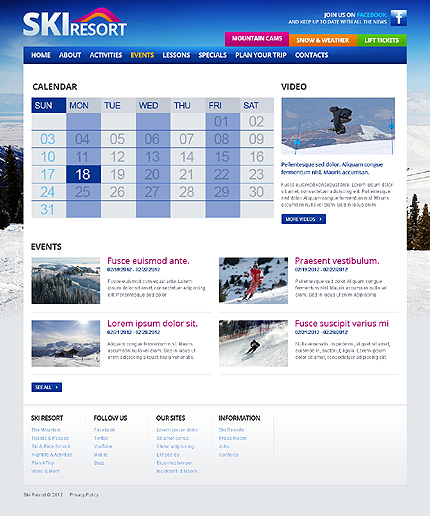Image resolution: width=430 pixels, height=516 pixels.
Task: Open the Facebook link under Follow Us
Action: pyautogui.click(x=104, y=430)
